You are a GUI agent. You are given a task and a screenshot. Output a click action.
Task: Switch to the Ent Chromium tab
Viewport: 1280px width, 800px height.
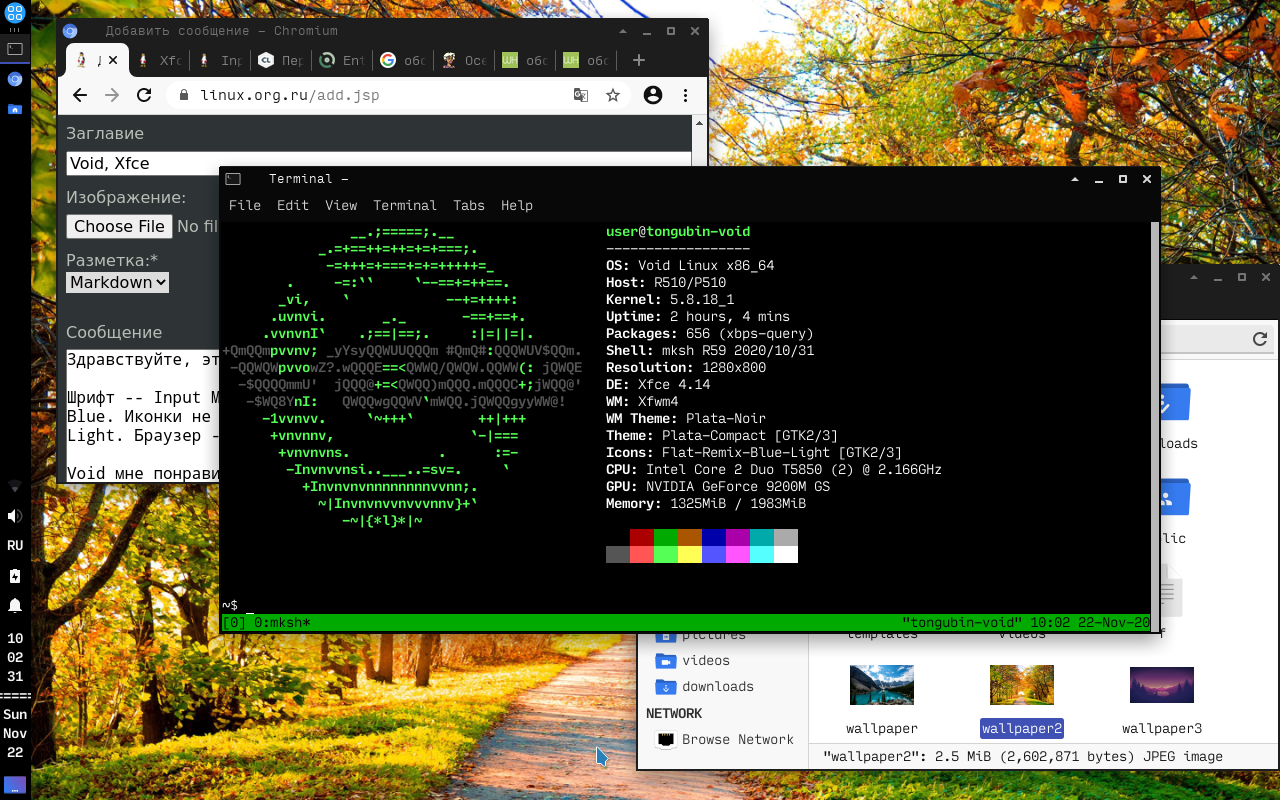[341, 60]
